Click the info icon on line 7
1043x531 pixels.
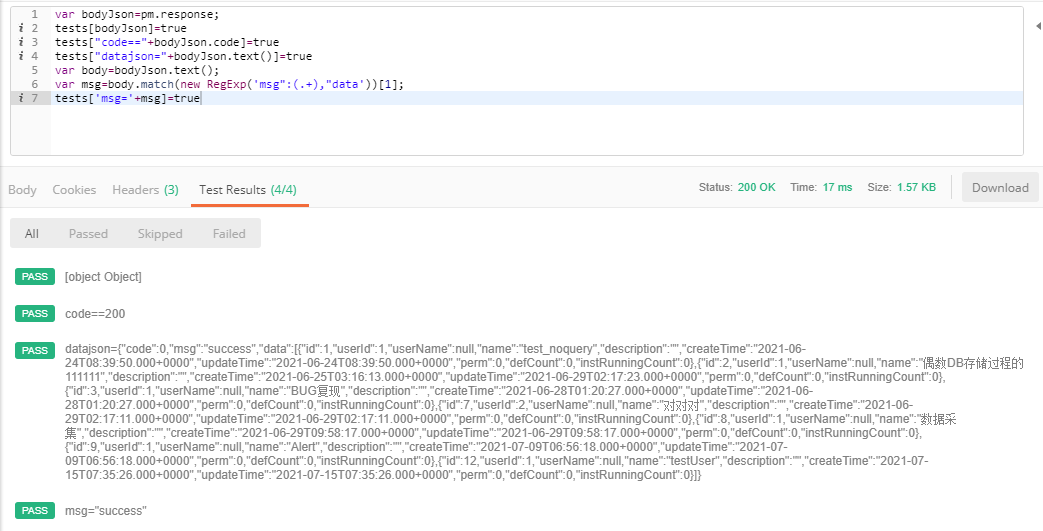coord(21,98)
